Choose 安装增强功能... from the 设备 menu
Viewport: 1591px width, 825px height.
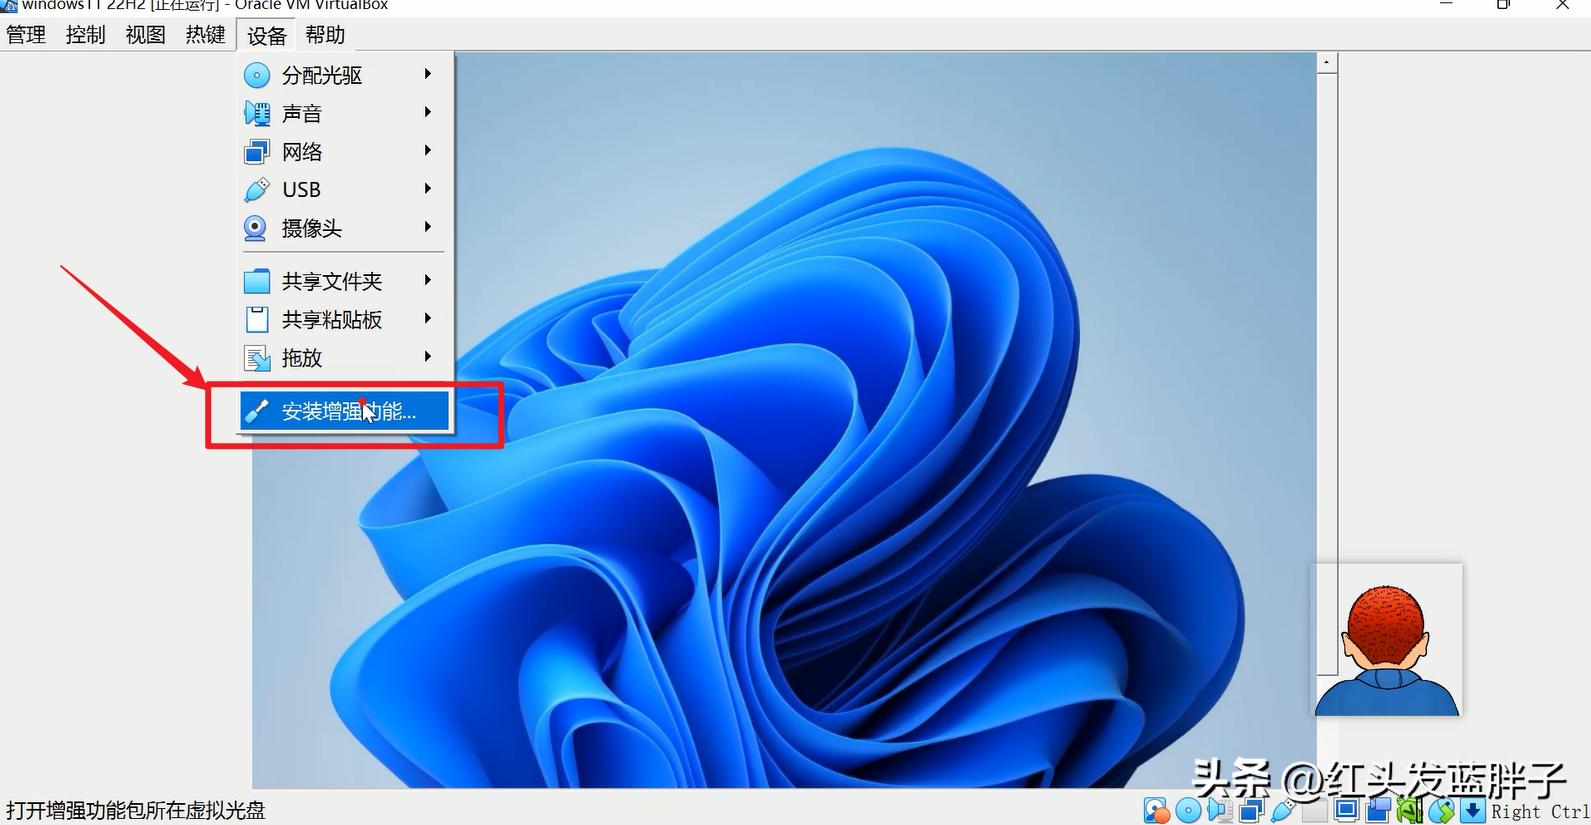pos(345,411)
